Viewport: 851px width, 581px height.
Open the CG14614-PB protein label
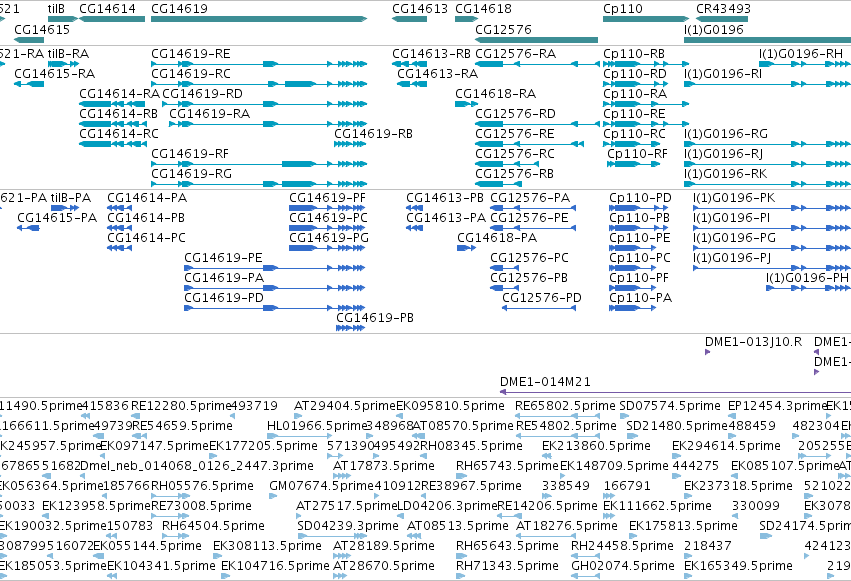[146, 218]
